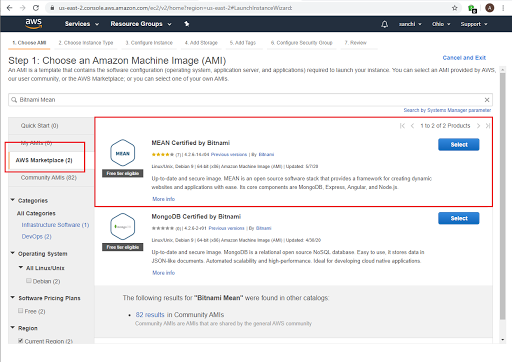
Task: Open the Resource Groups dropdown
Action: (x=141, y=24)
